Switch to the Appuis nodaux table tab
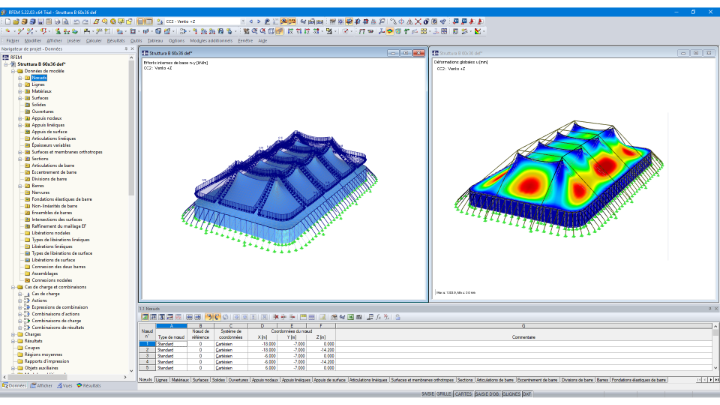Image resolution: width=720 pixels, height=405 pixels. coord(265,380)
